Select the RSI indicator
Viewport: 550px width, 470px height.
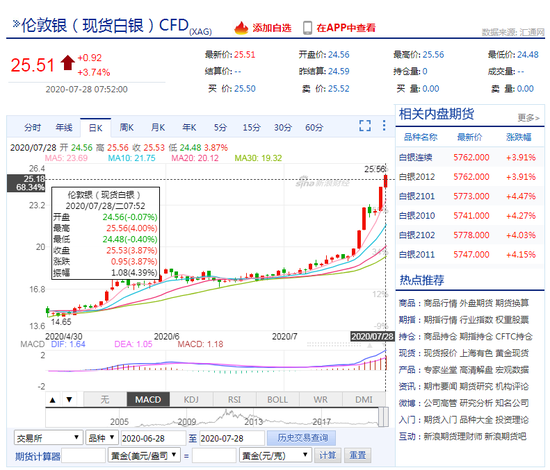click(x=234, y=400)
